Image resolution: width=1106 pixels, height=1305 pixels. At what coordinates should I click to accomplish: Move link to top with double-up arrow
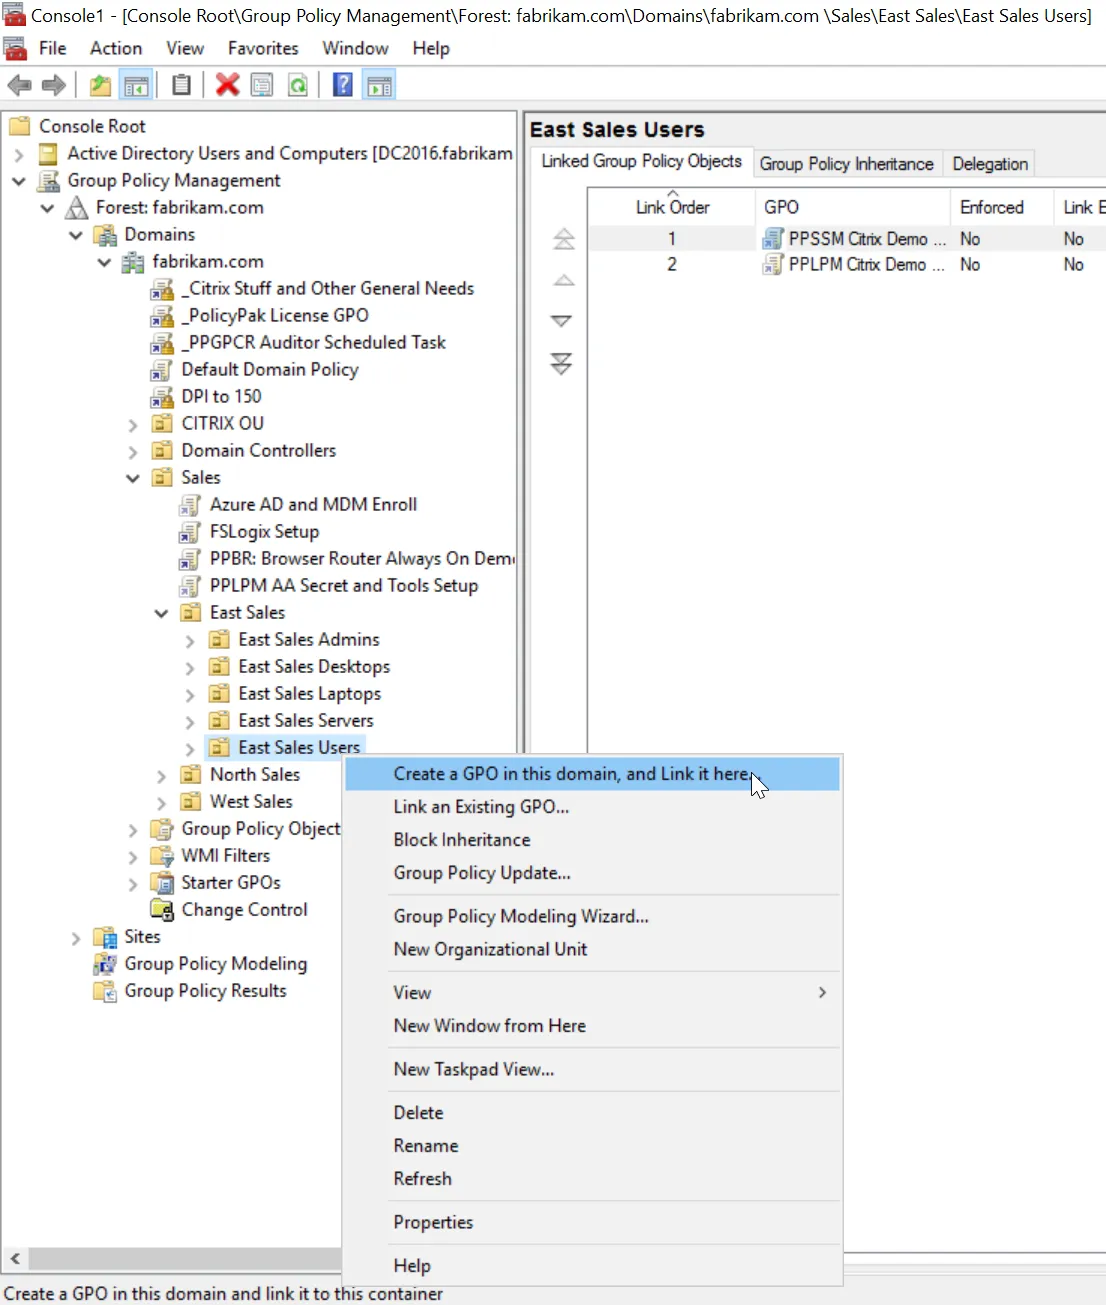tap(563, 239)
